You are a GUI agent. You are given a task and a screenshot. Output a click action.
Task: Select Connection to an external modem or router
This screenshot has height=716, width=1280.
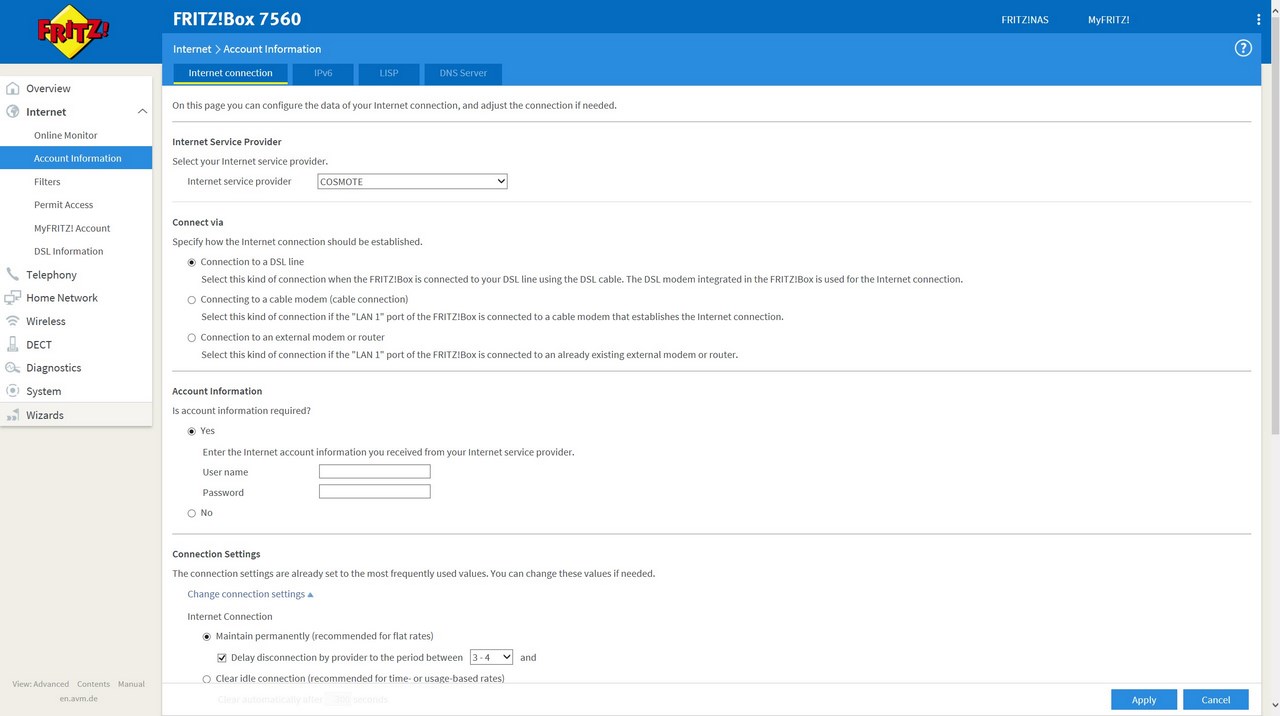(192, 338)
